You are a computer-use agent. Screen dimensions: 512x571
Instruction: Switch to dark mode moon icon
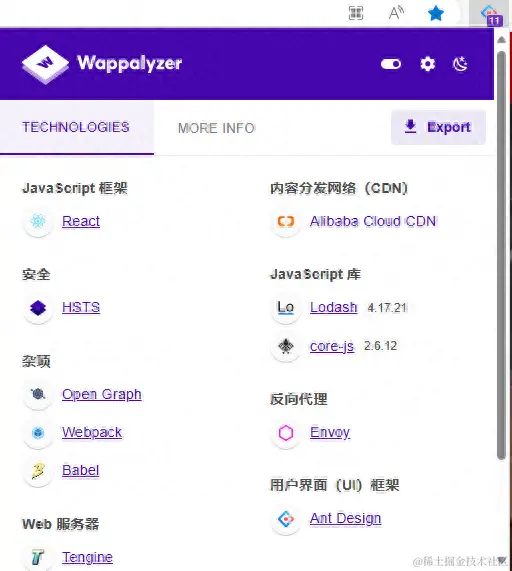460,64
